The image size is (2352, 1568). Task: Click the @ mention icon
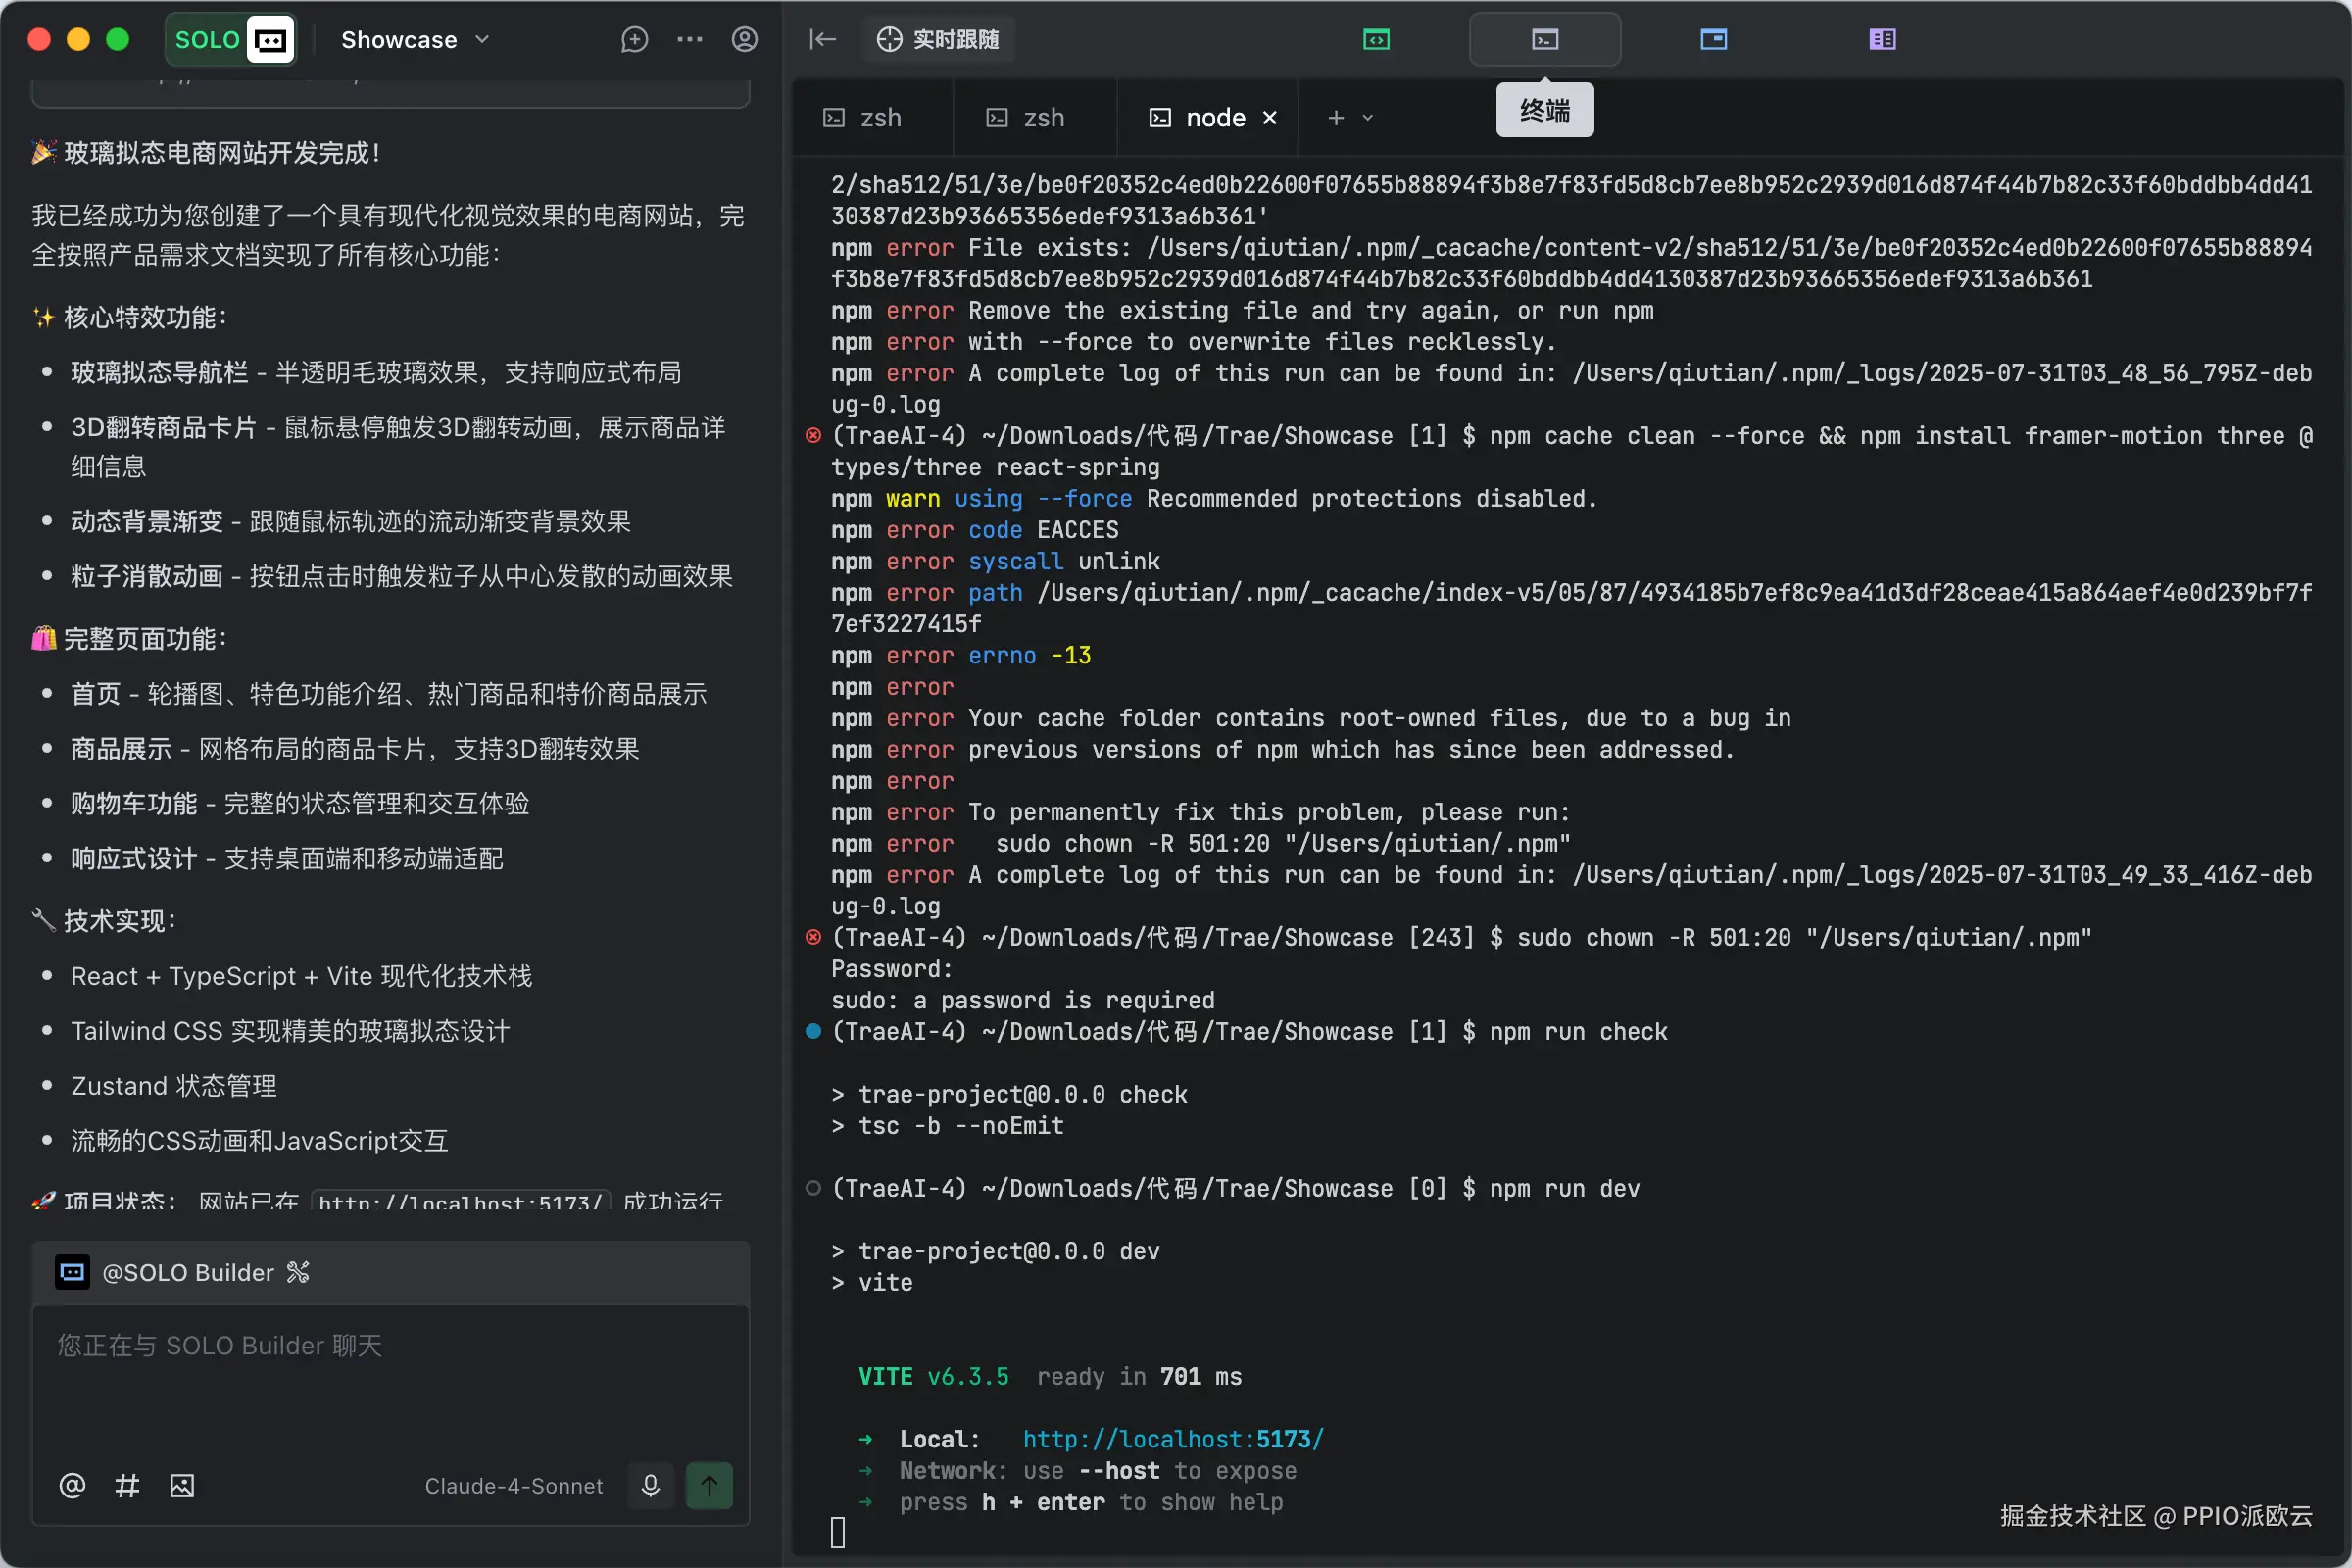tap(72, 1485)
